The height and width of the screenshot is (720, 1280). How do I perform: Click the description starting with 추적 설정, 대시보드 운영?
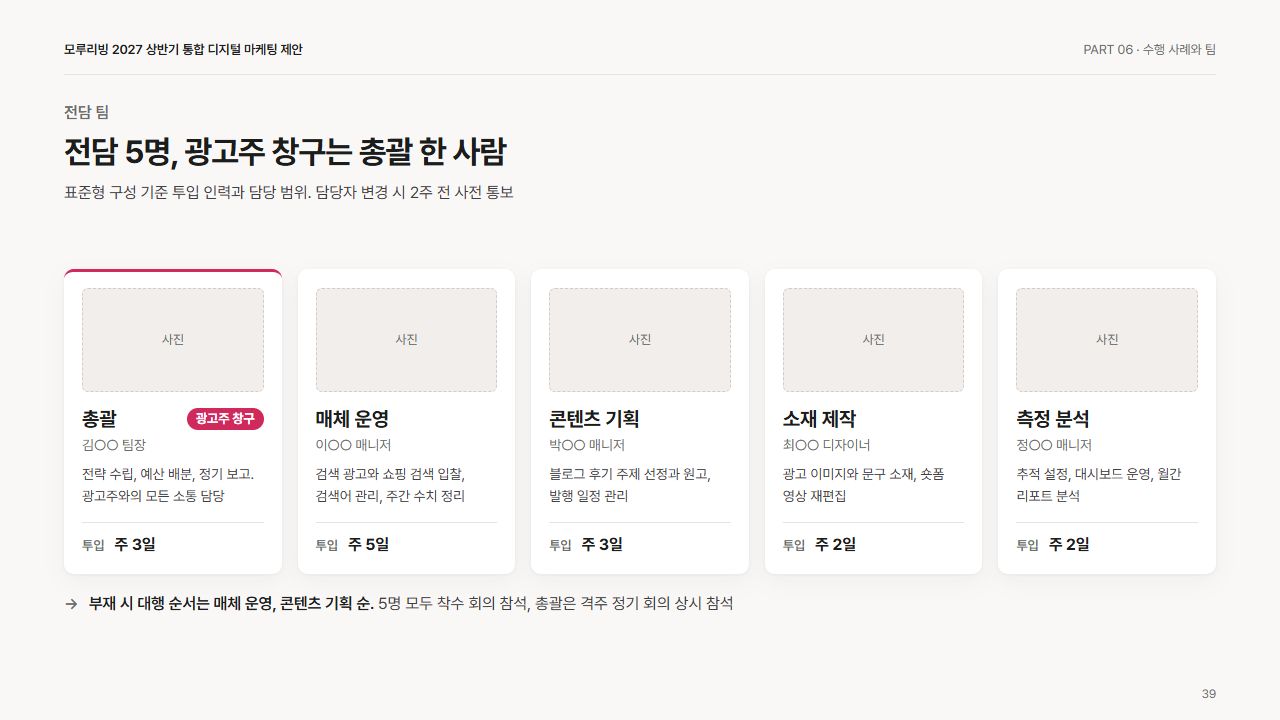coord(1099,485)
